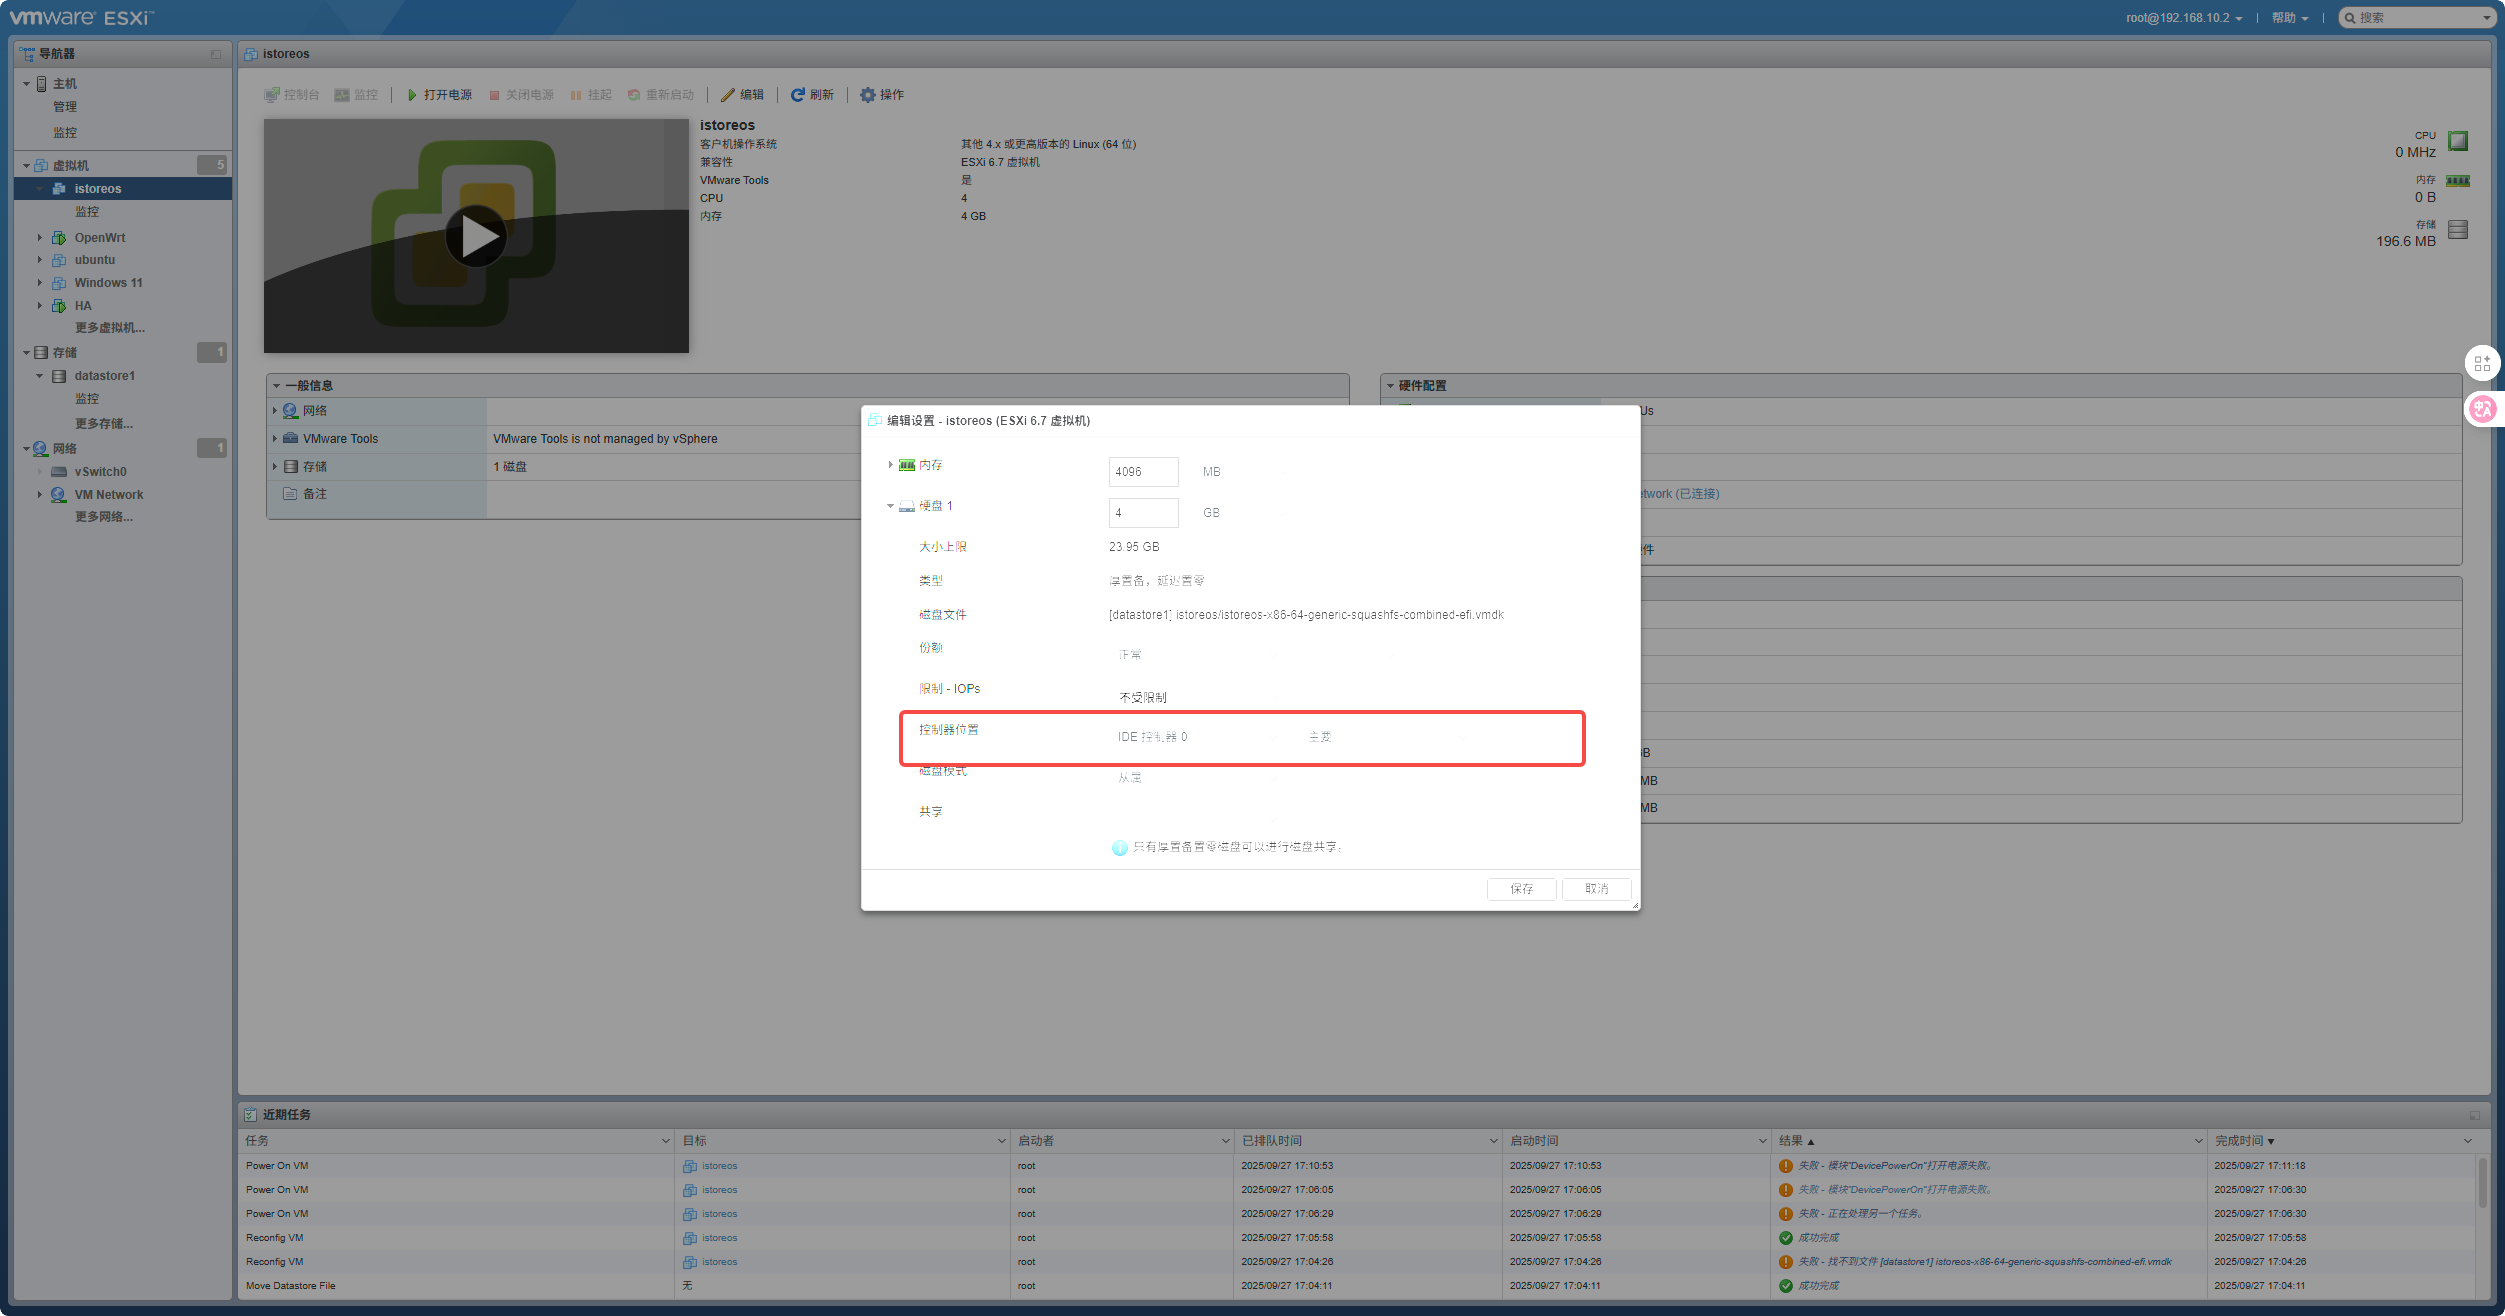This screenshot has width=2505, height=1316.
Task: Expand the Windows 11 VM tree node
Action: pos(40,283)
